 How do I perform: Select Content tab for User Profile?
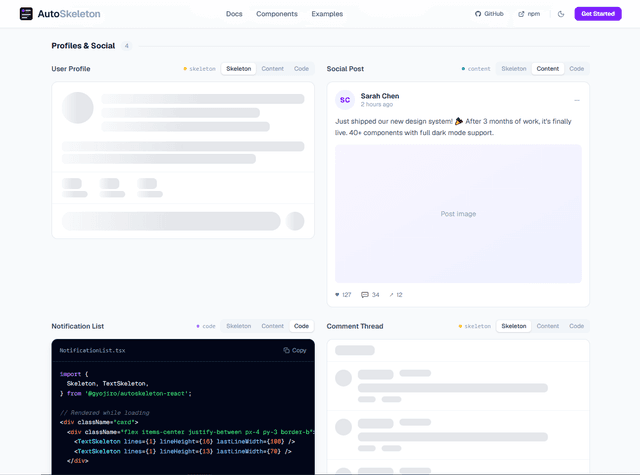click(x=273, y=69)
